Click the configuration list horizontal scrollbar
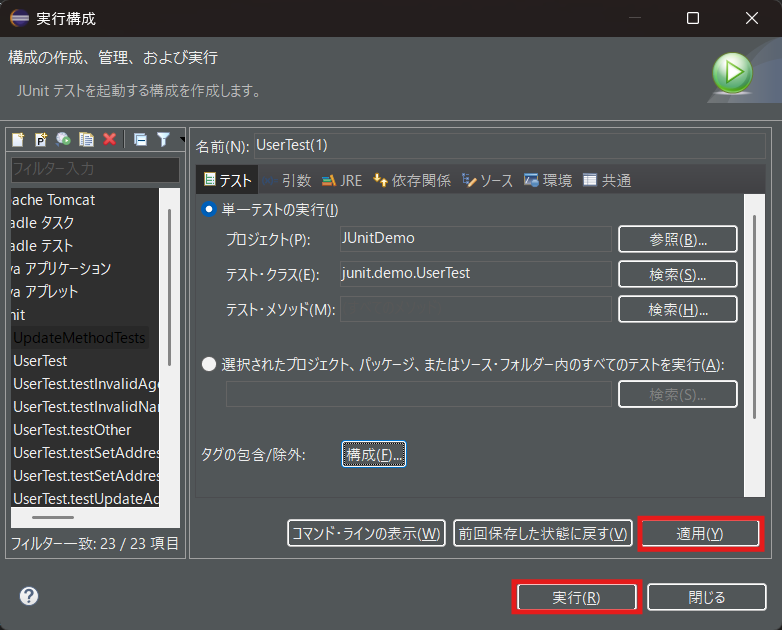 (x=53, y=517)
